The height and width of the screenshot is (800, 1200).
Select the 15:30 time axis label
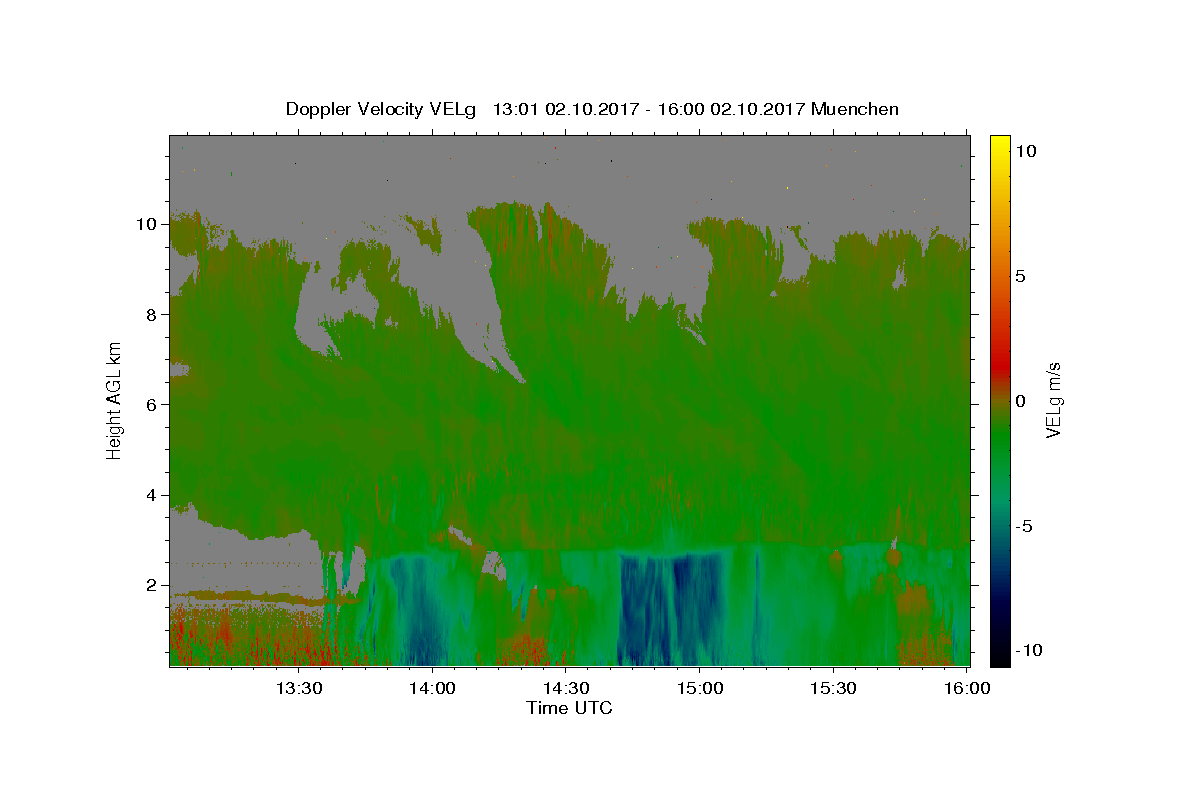(832, 688)
